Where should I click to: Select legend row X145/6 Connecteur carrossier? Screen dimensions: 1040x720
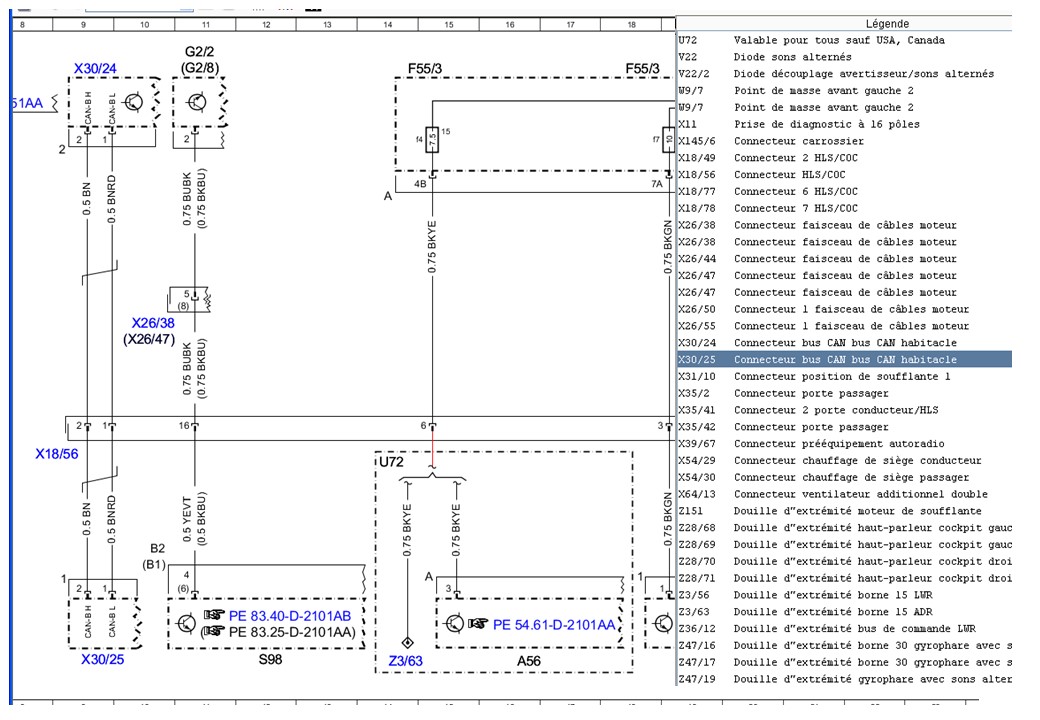coord(844,141)
